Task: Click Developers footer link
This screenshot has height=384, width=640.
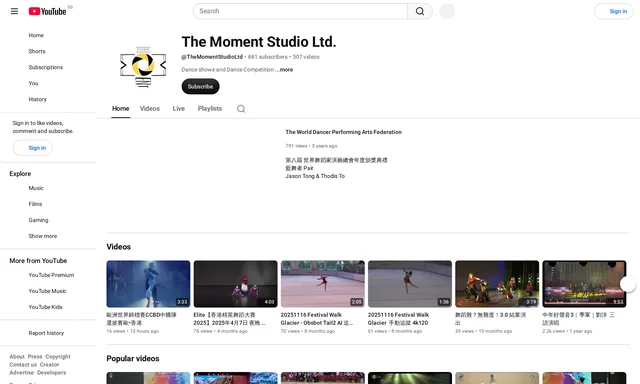Action: pos(51,373)
